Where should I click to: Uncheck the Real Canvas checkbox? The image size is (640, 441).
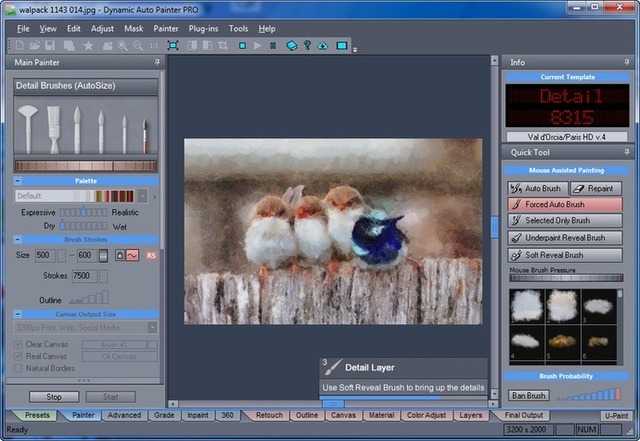click(19, 357)
